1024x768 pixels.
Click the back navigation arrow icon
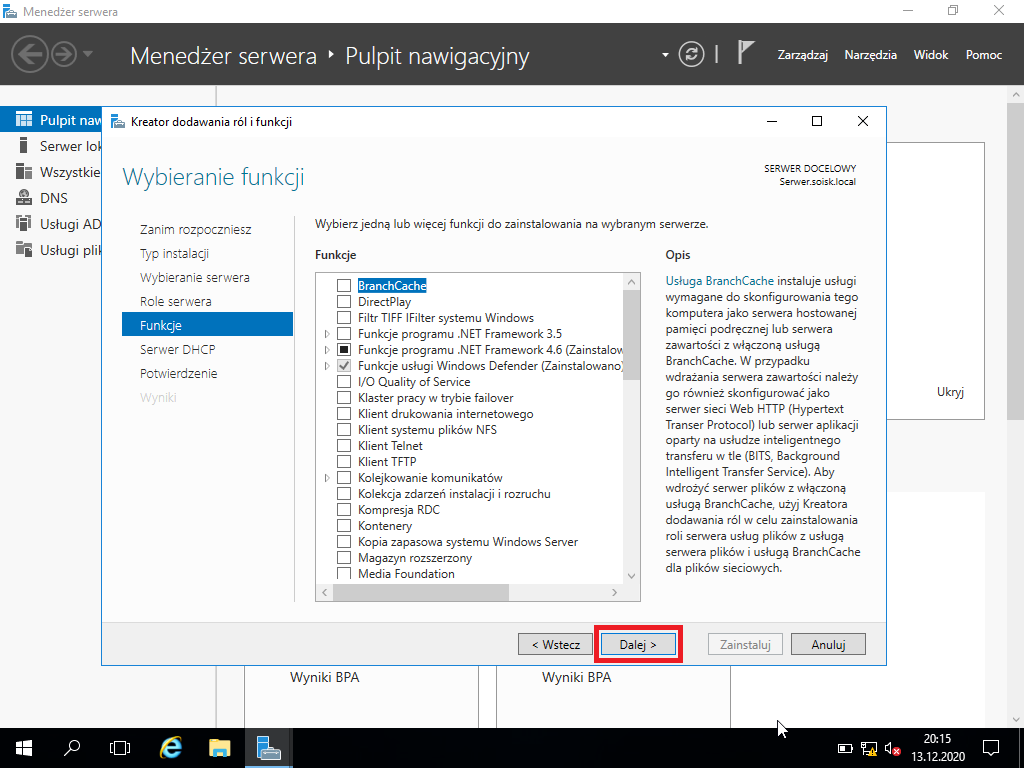[29, 54]
